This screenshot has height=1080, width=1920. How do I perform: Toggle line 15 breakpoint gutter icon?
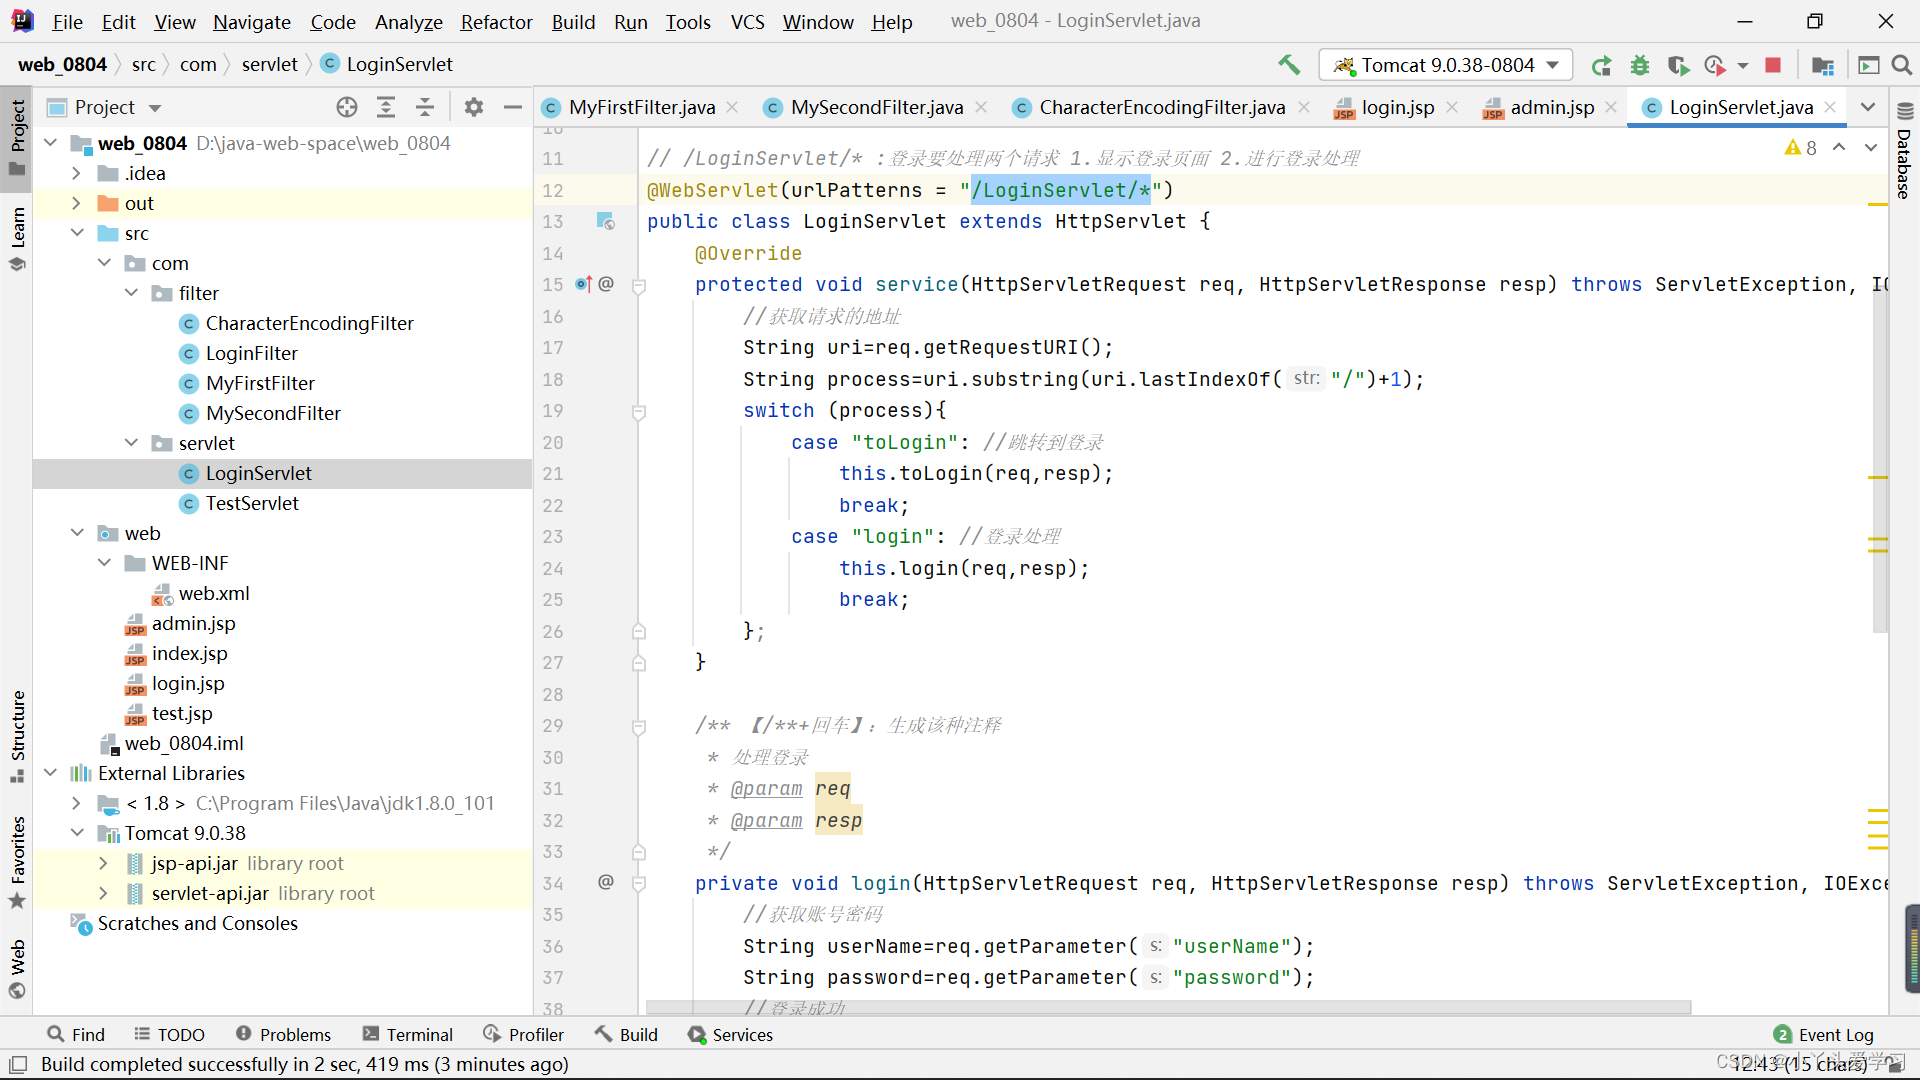583,285
